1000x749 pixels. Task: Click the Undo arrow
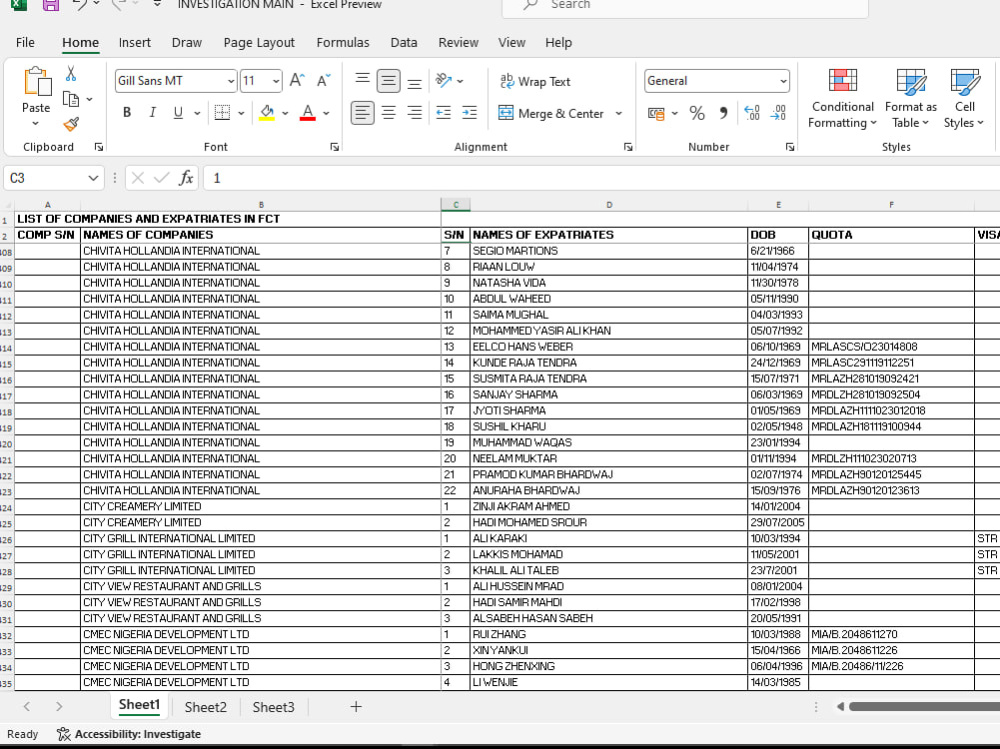(x=80, y=4)
